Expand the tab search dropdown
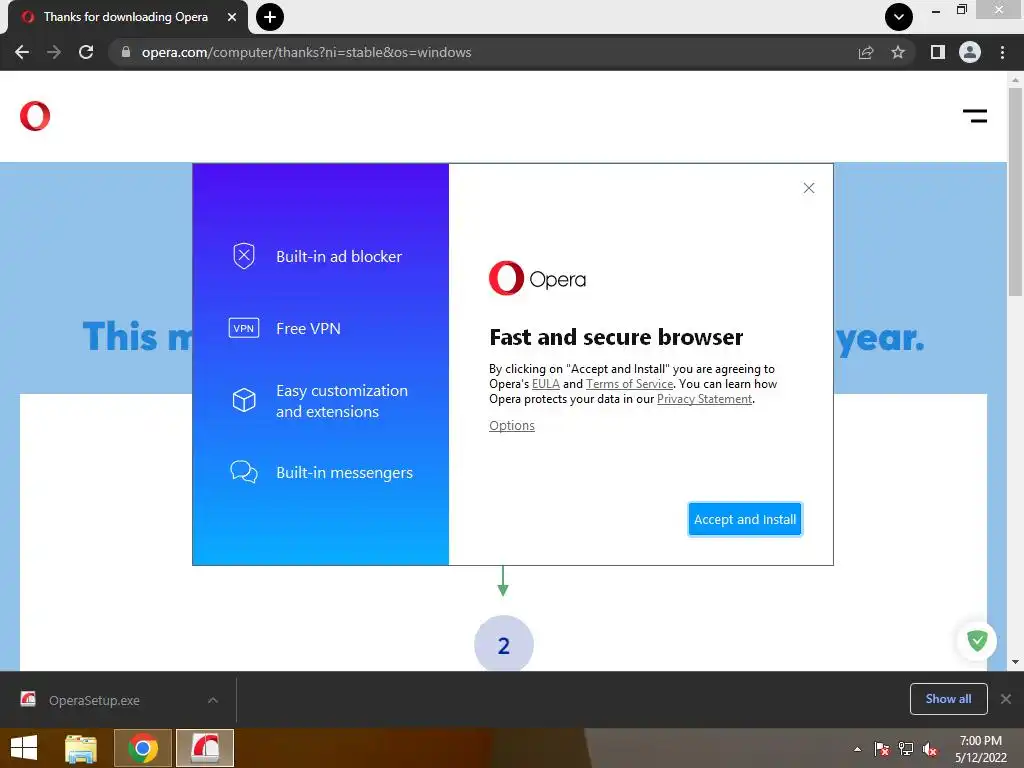The height and width of the screenshot is (768, 1024). (899, 17)
